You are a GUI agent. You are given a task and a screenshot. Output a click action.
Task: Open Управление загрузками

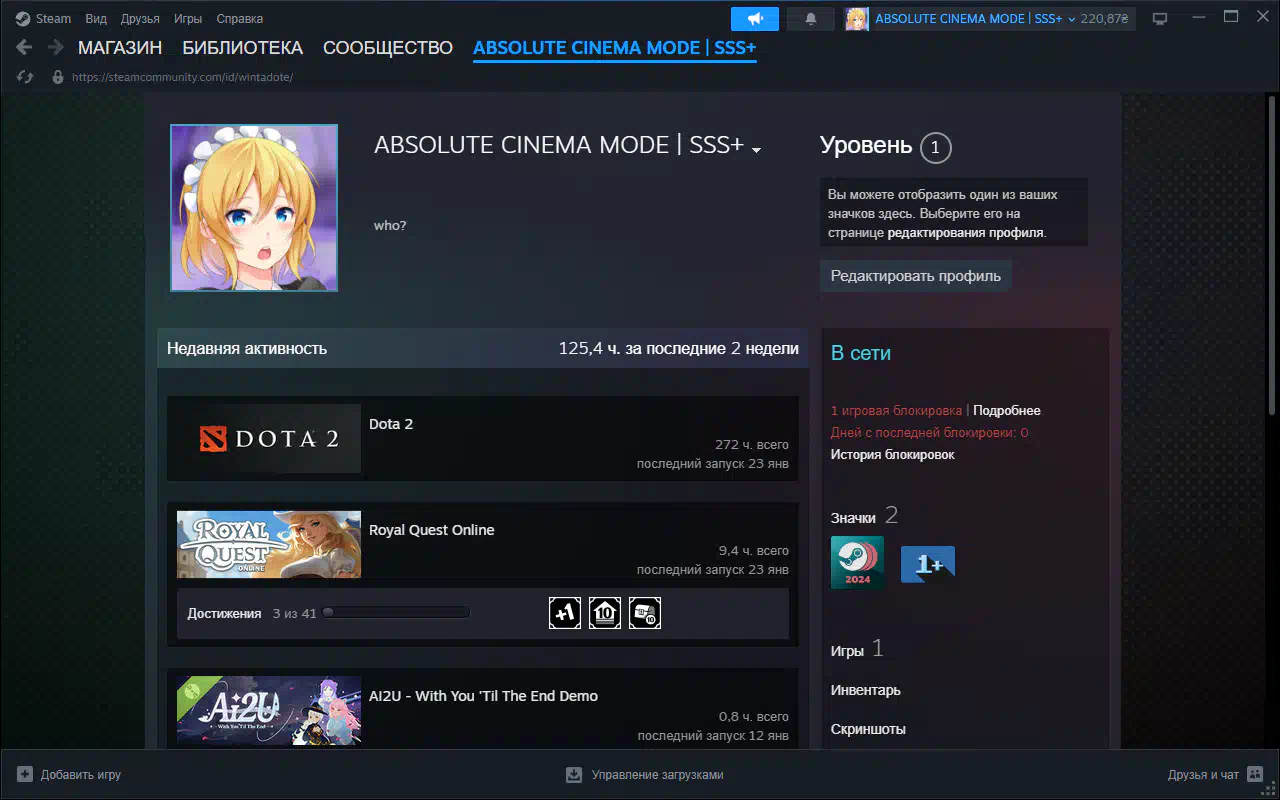(x=657, y=775)
